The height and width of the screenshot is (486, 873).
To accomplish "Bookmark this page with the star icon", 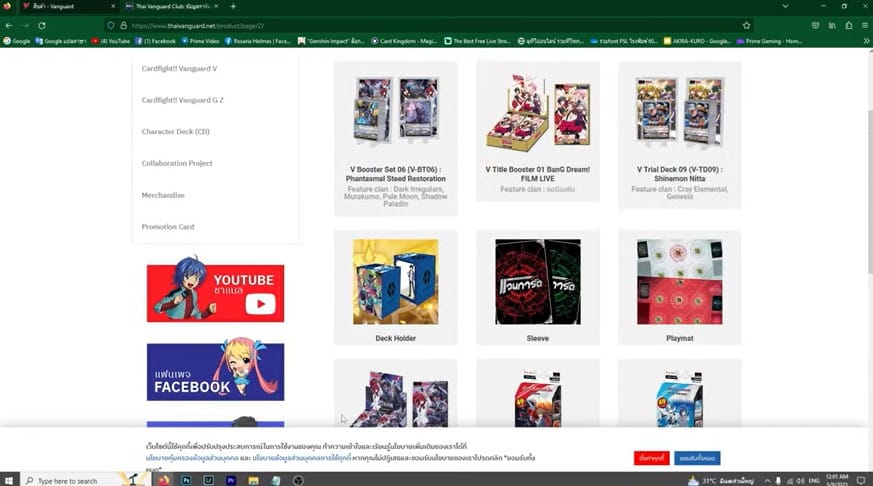I will (746, 26).
